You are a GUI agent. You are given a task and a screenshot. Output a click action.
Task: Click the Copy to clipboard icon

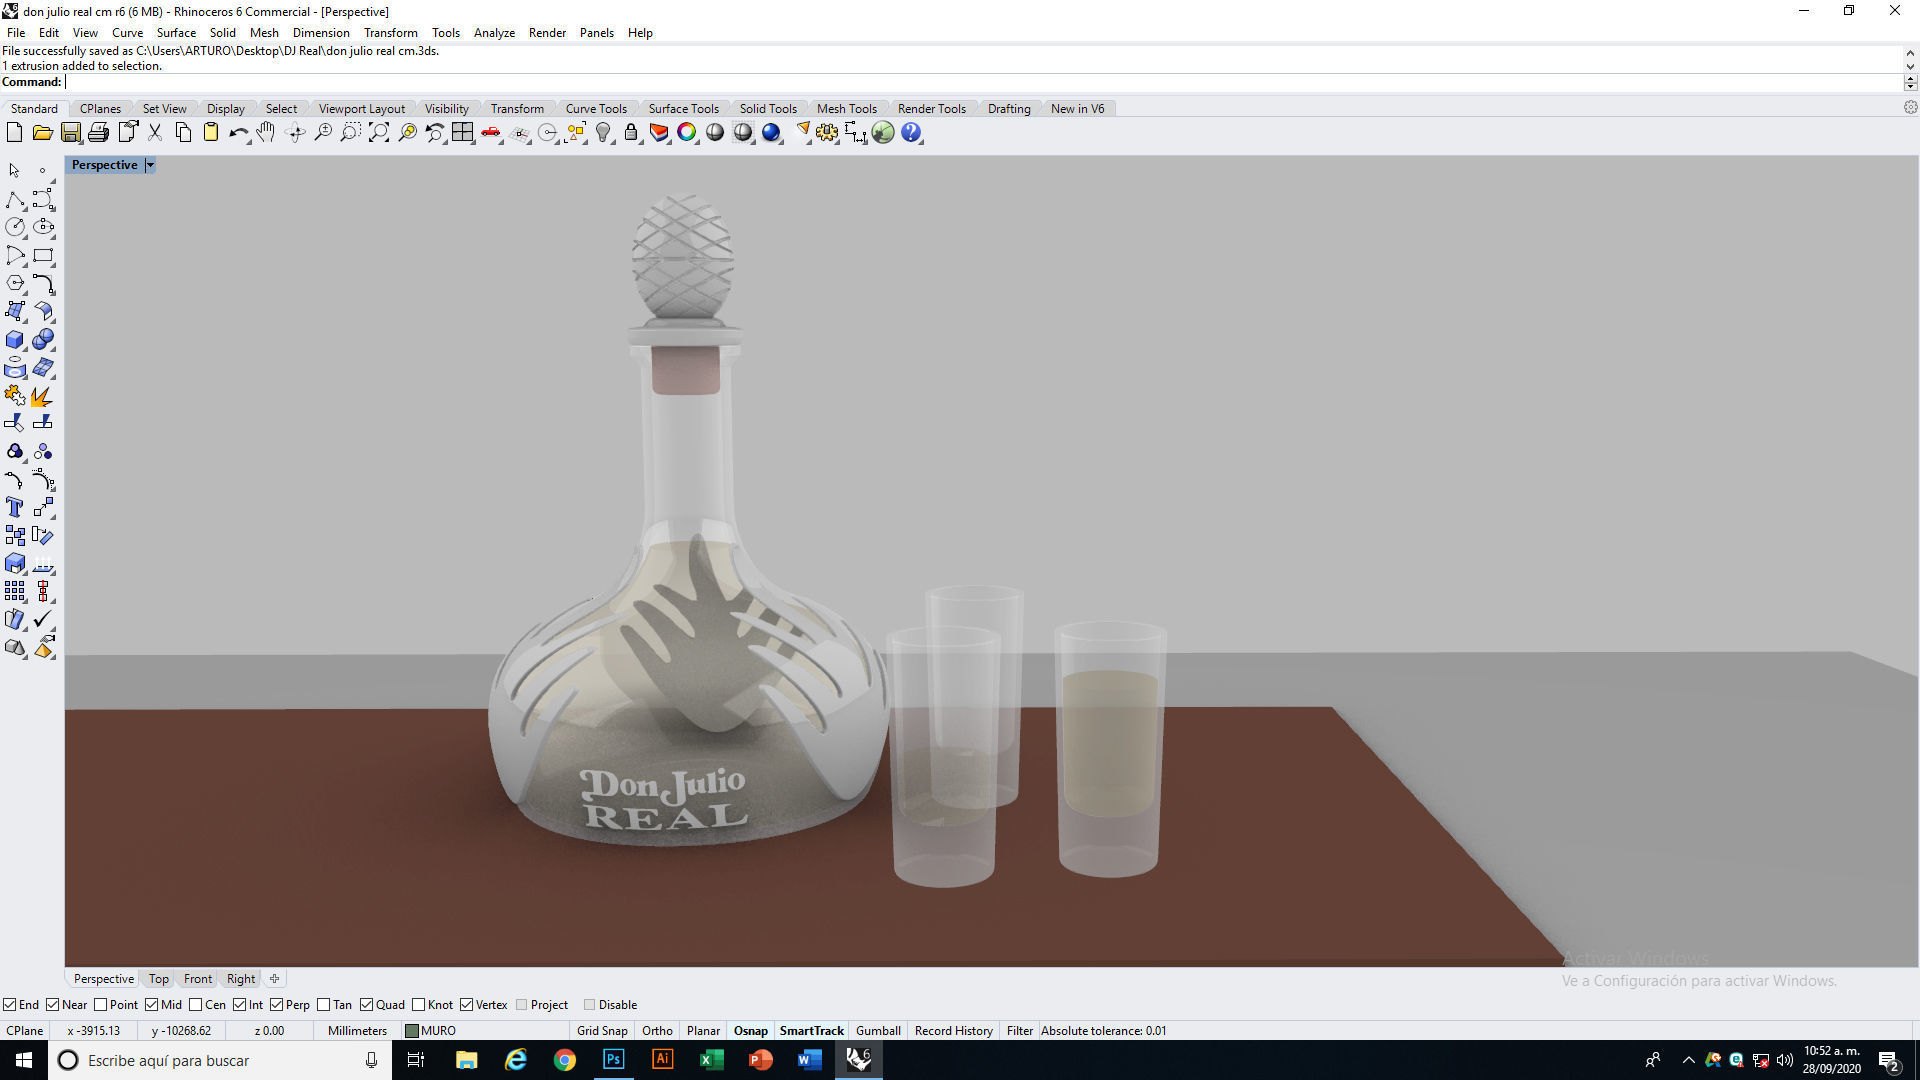point(183,132)
